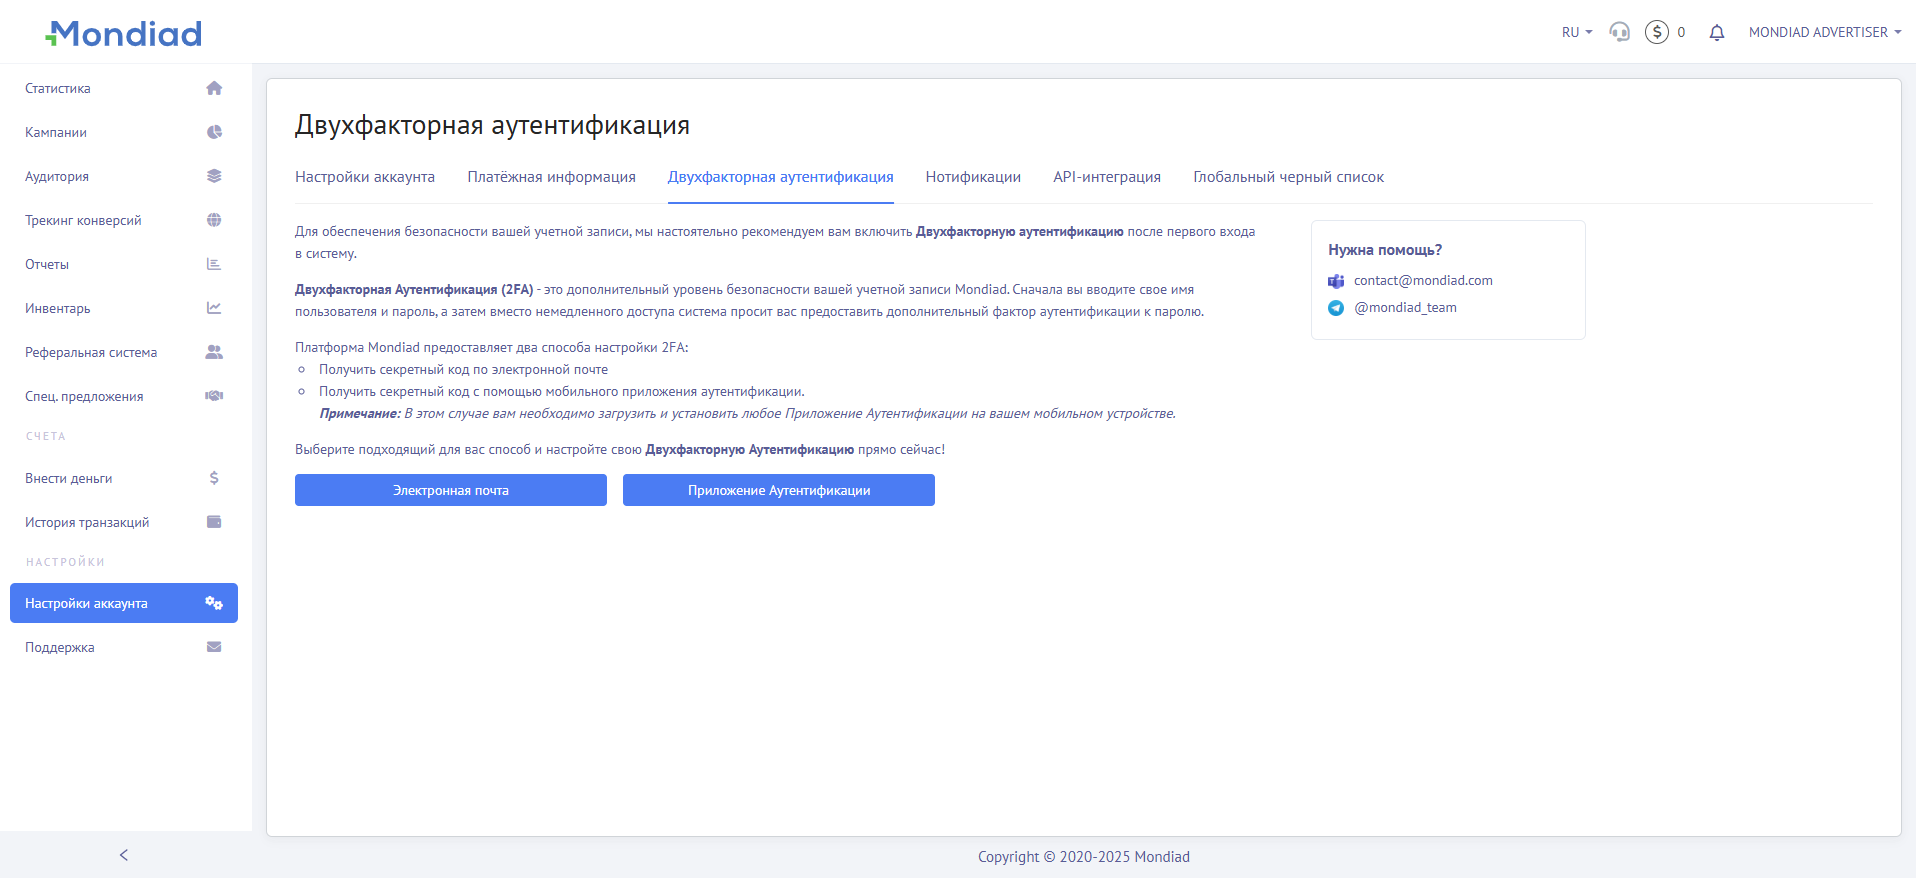Expand the MONDIAD ADVERTISER account menu

1824,32
